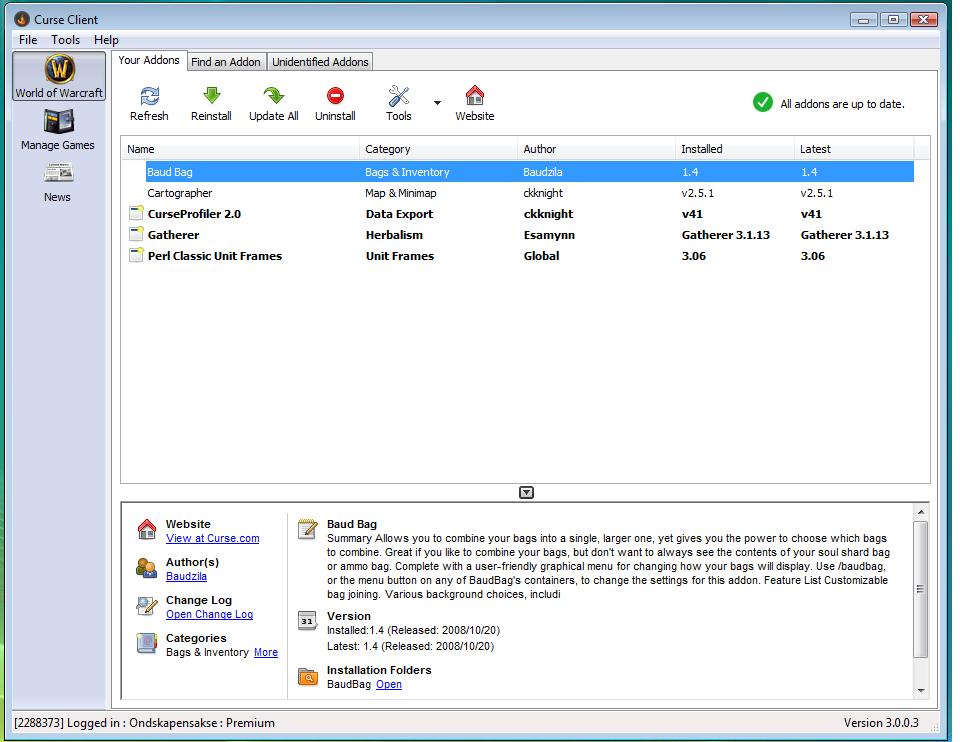Click Unit Frames category cell
Viewport: 960px width, 742px height.
tap(400, 255)
